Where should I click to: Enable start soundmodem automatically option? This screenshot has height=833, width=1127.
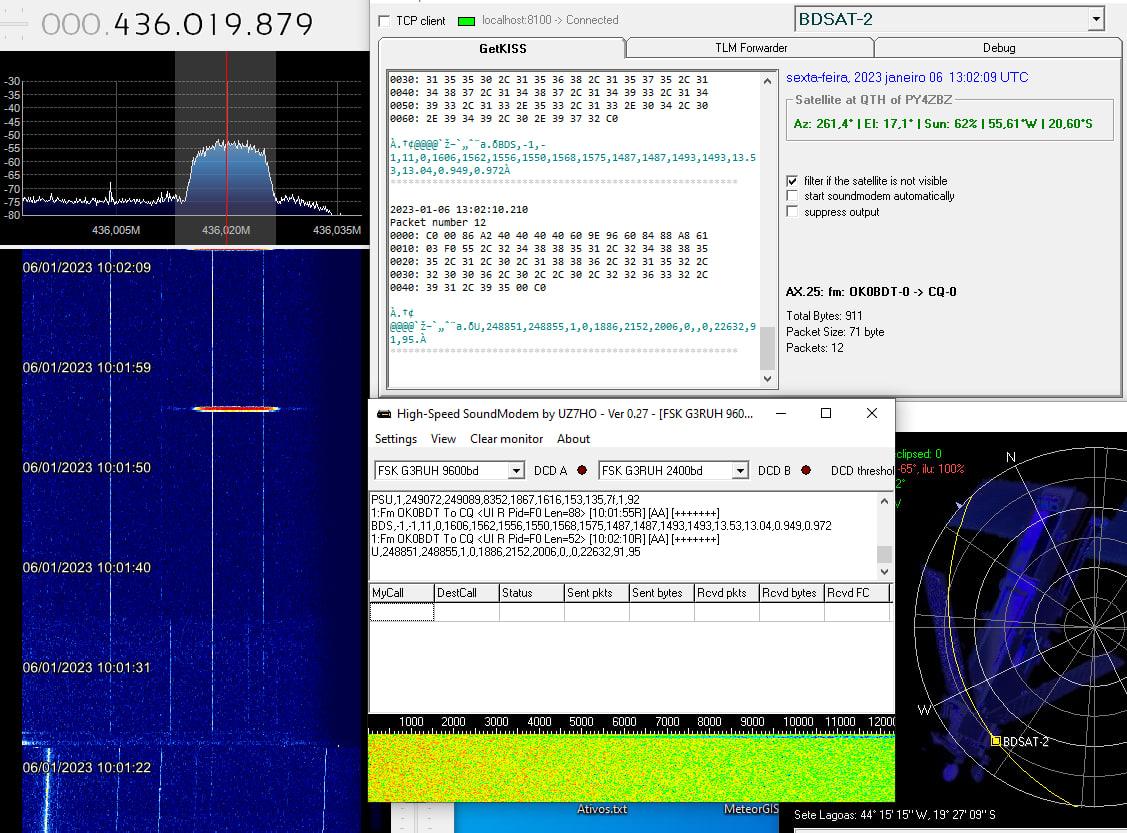(793, 196)
